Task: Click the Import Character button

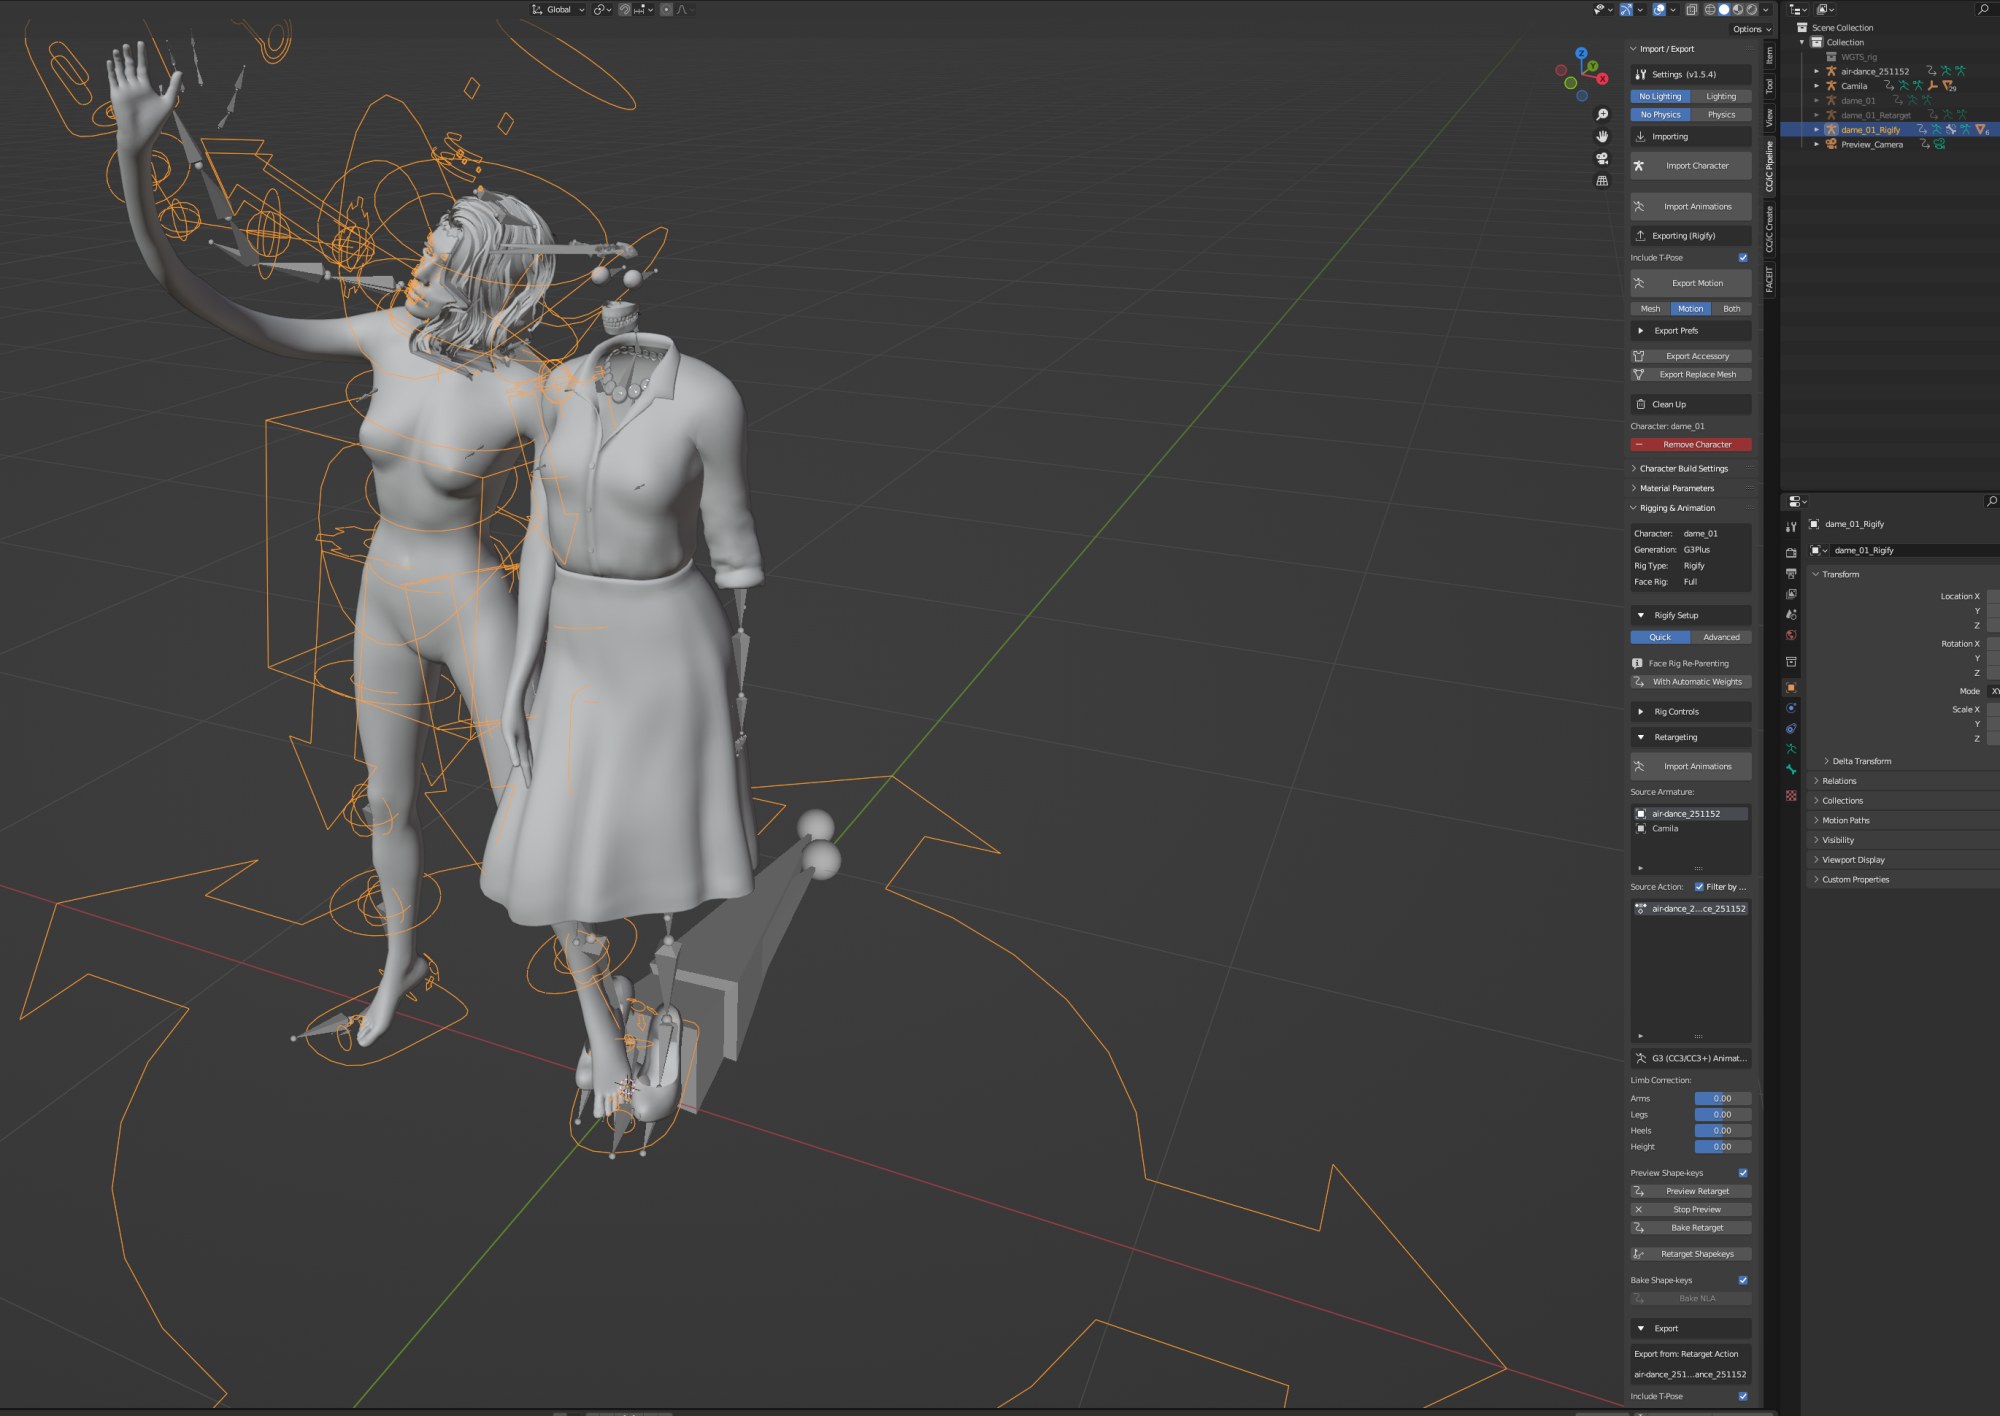Action: click(1691, 166)
